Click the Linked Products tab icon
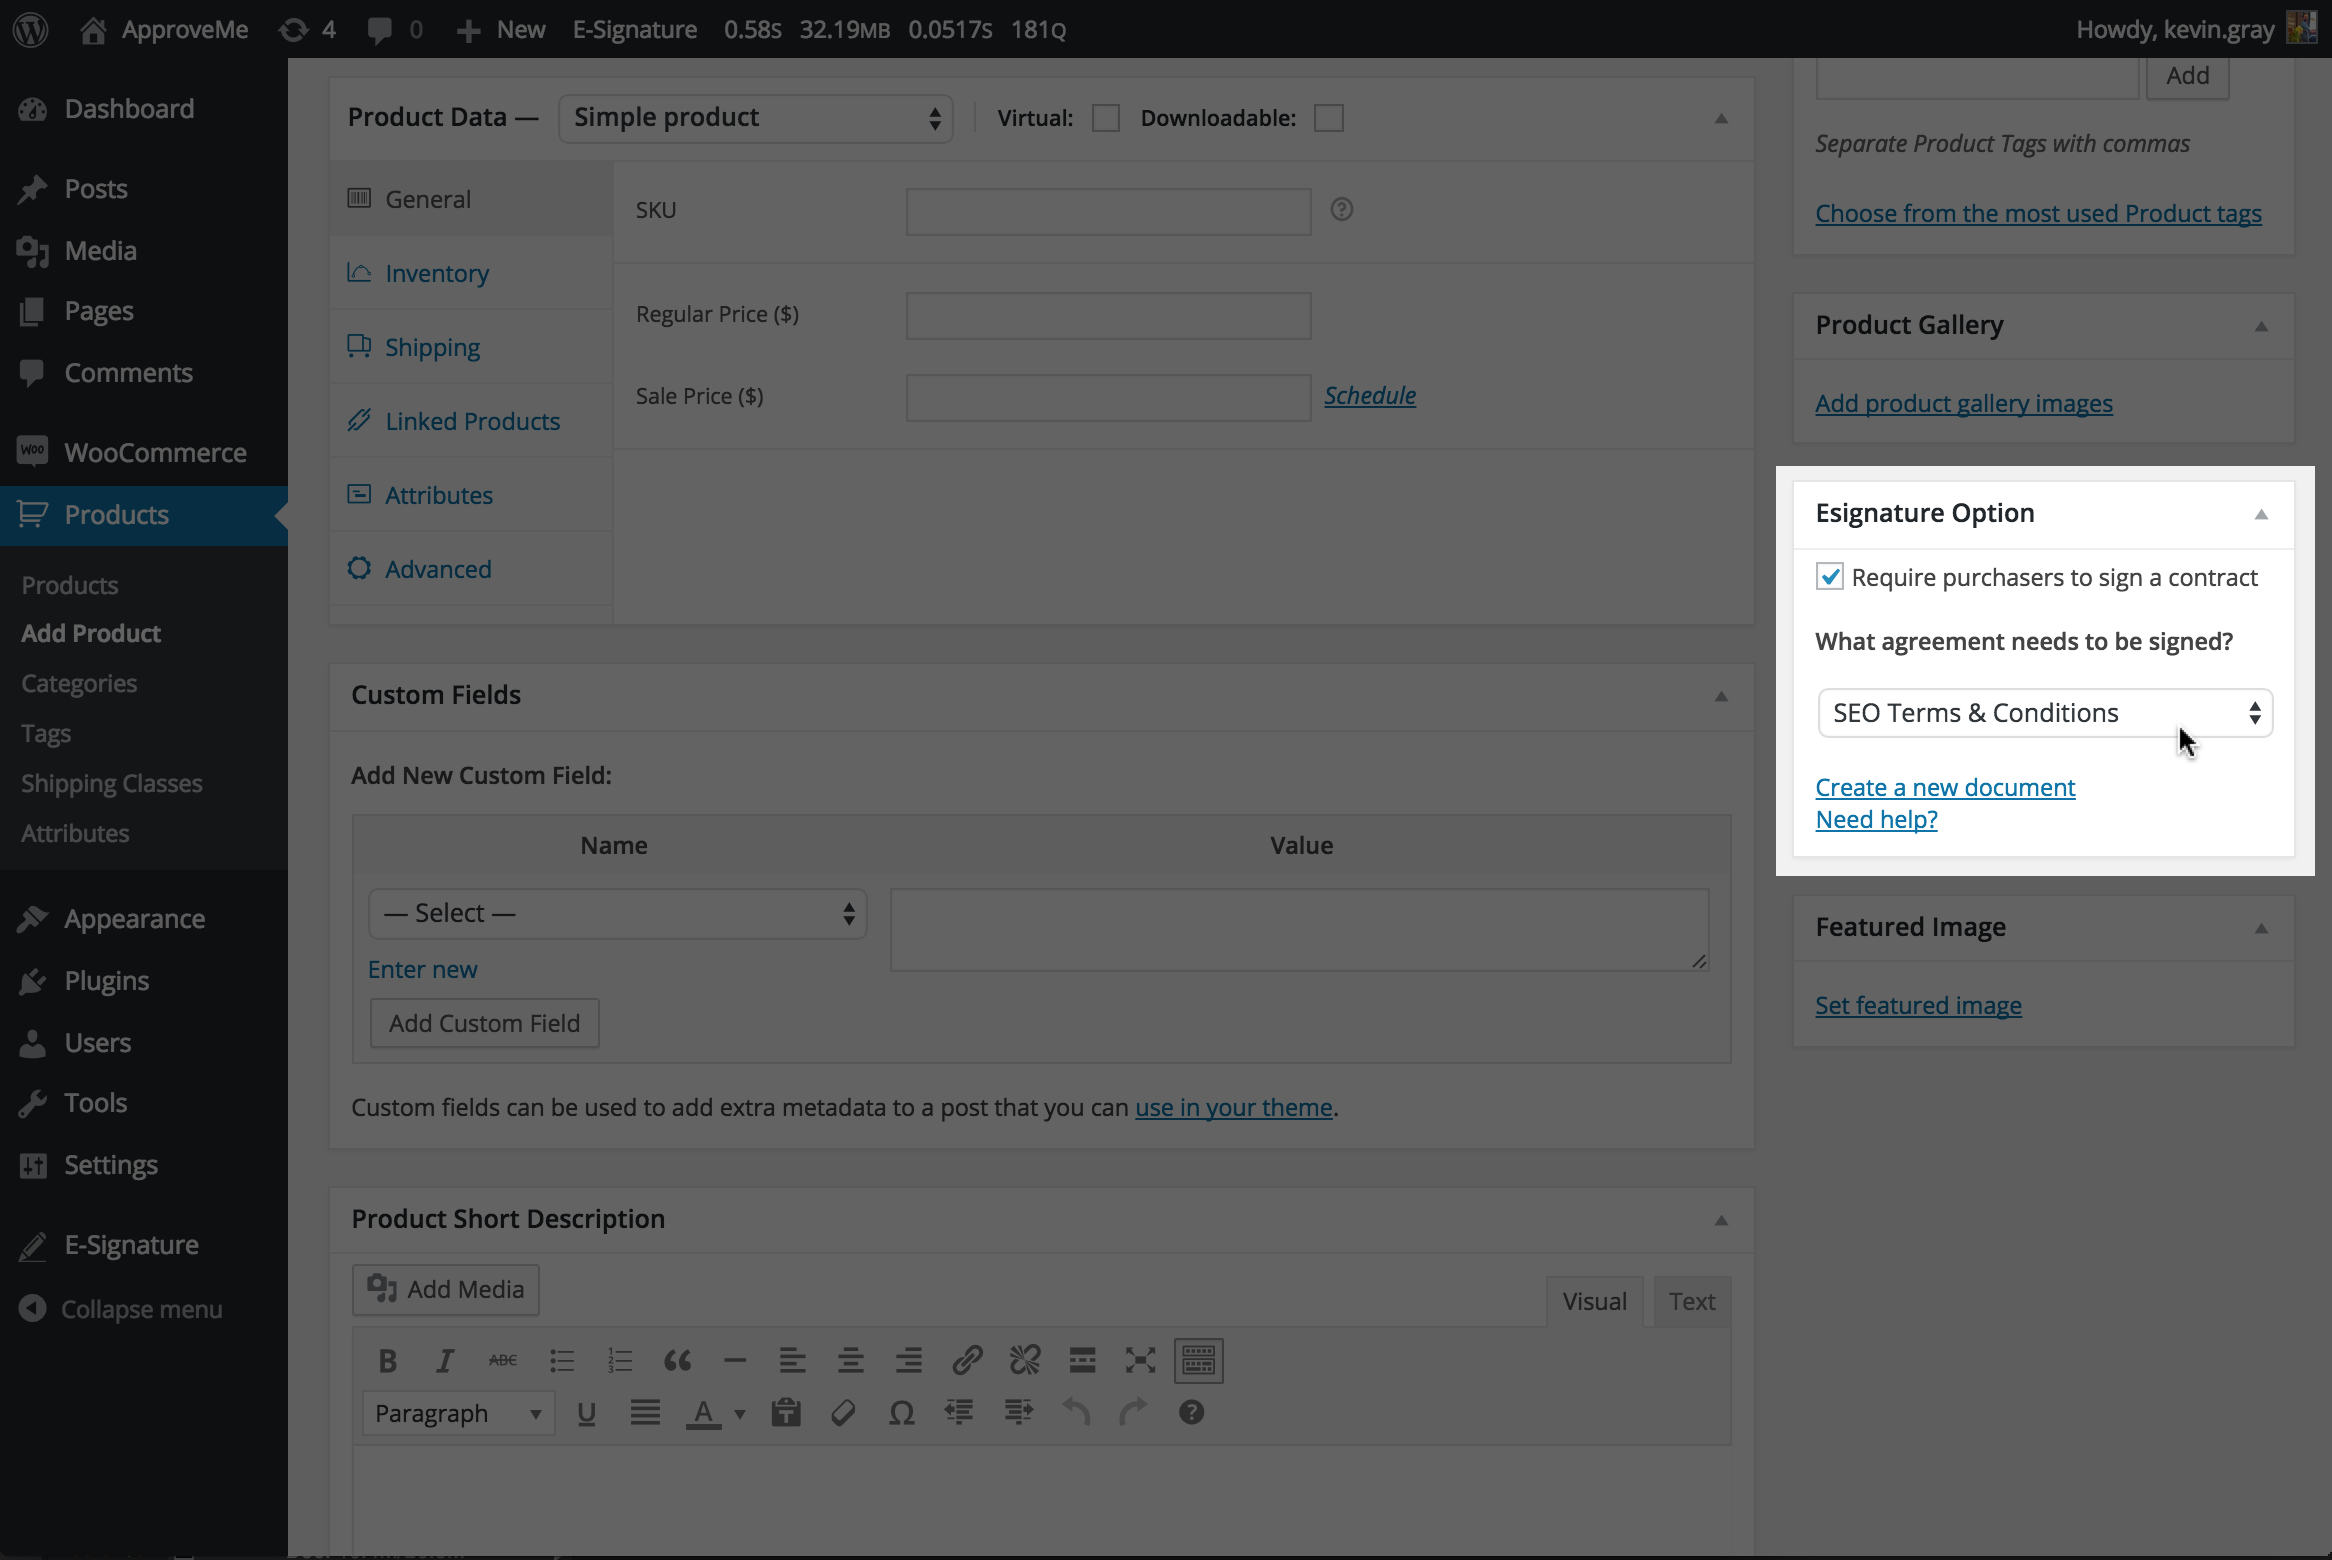2332x1560 pixels. 360,420
